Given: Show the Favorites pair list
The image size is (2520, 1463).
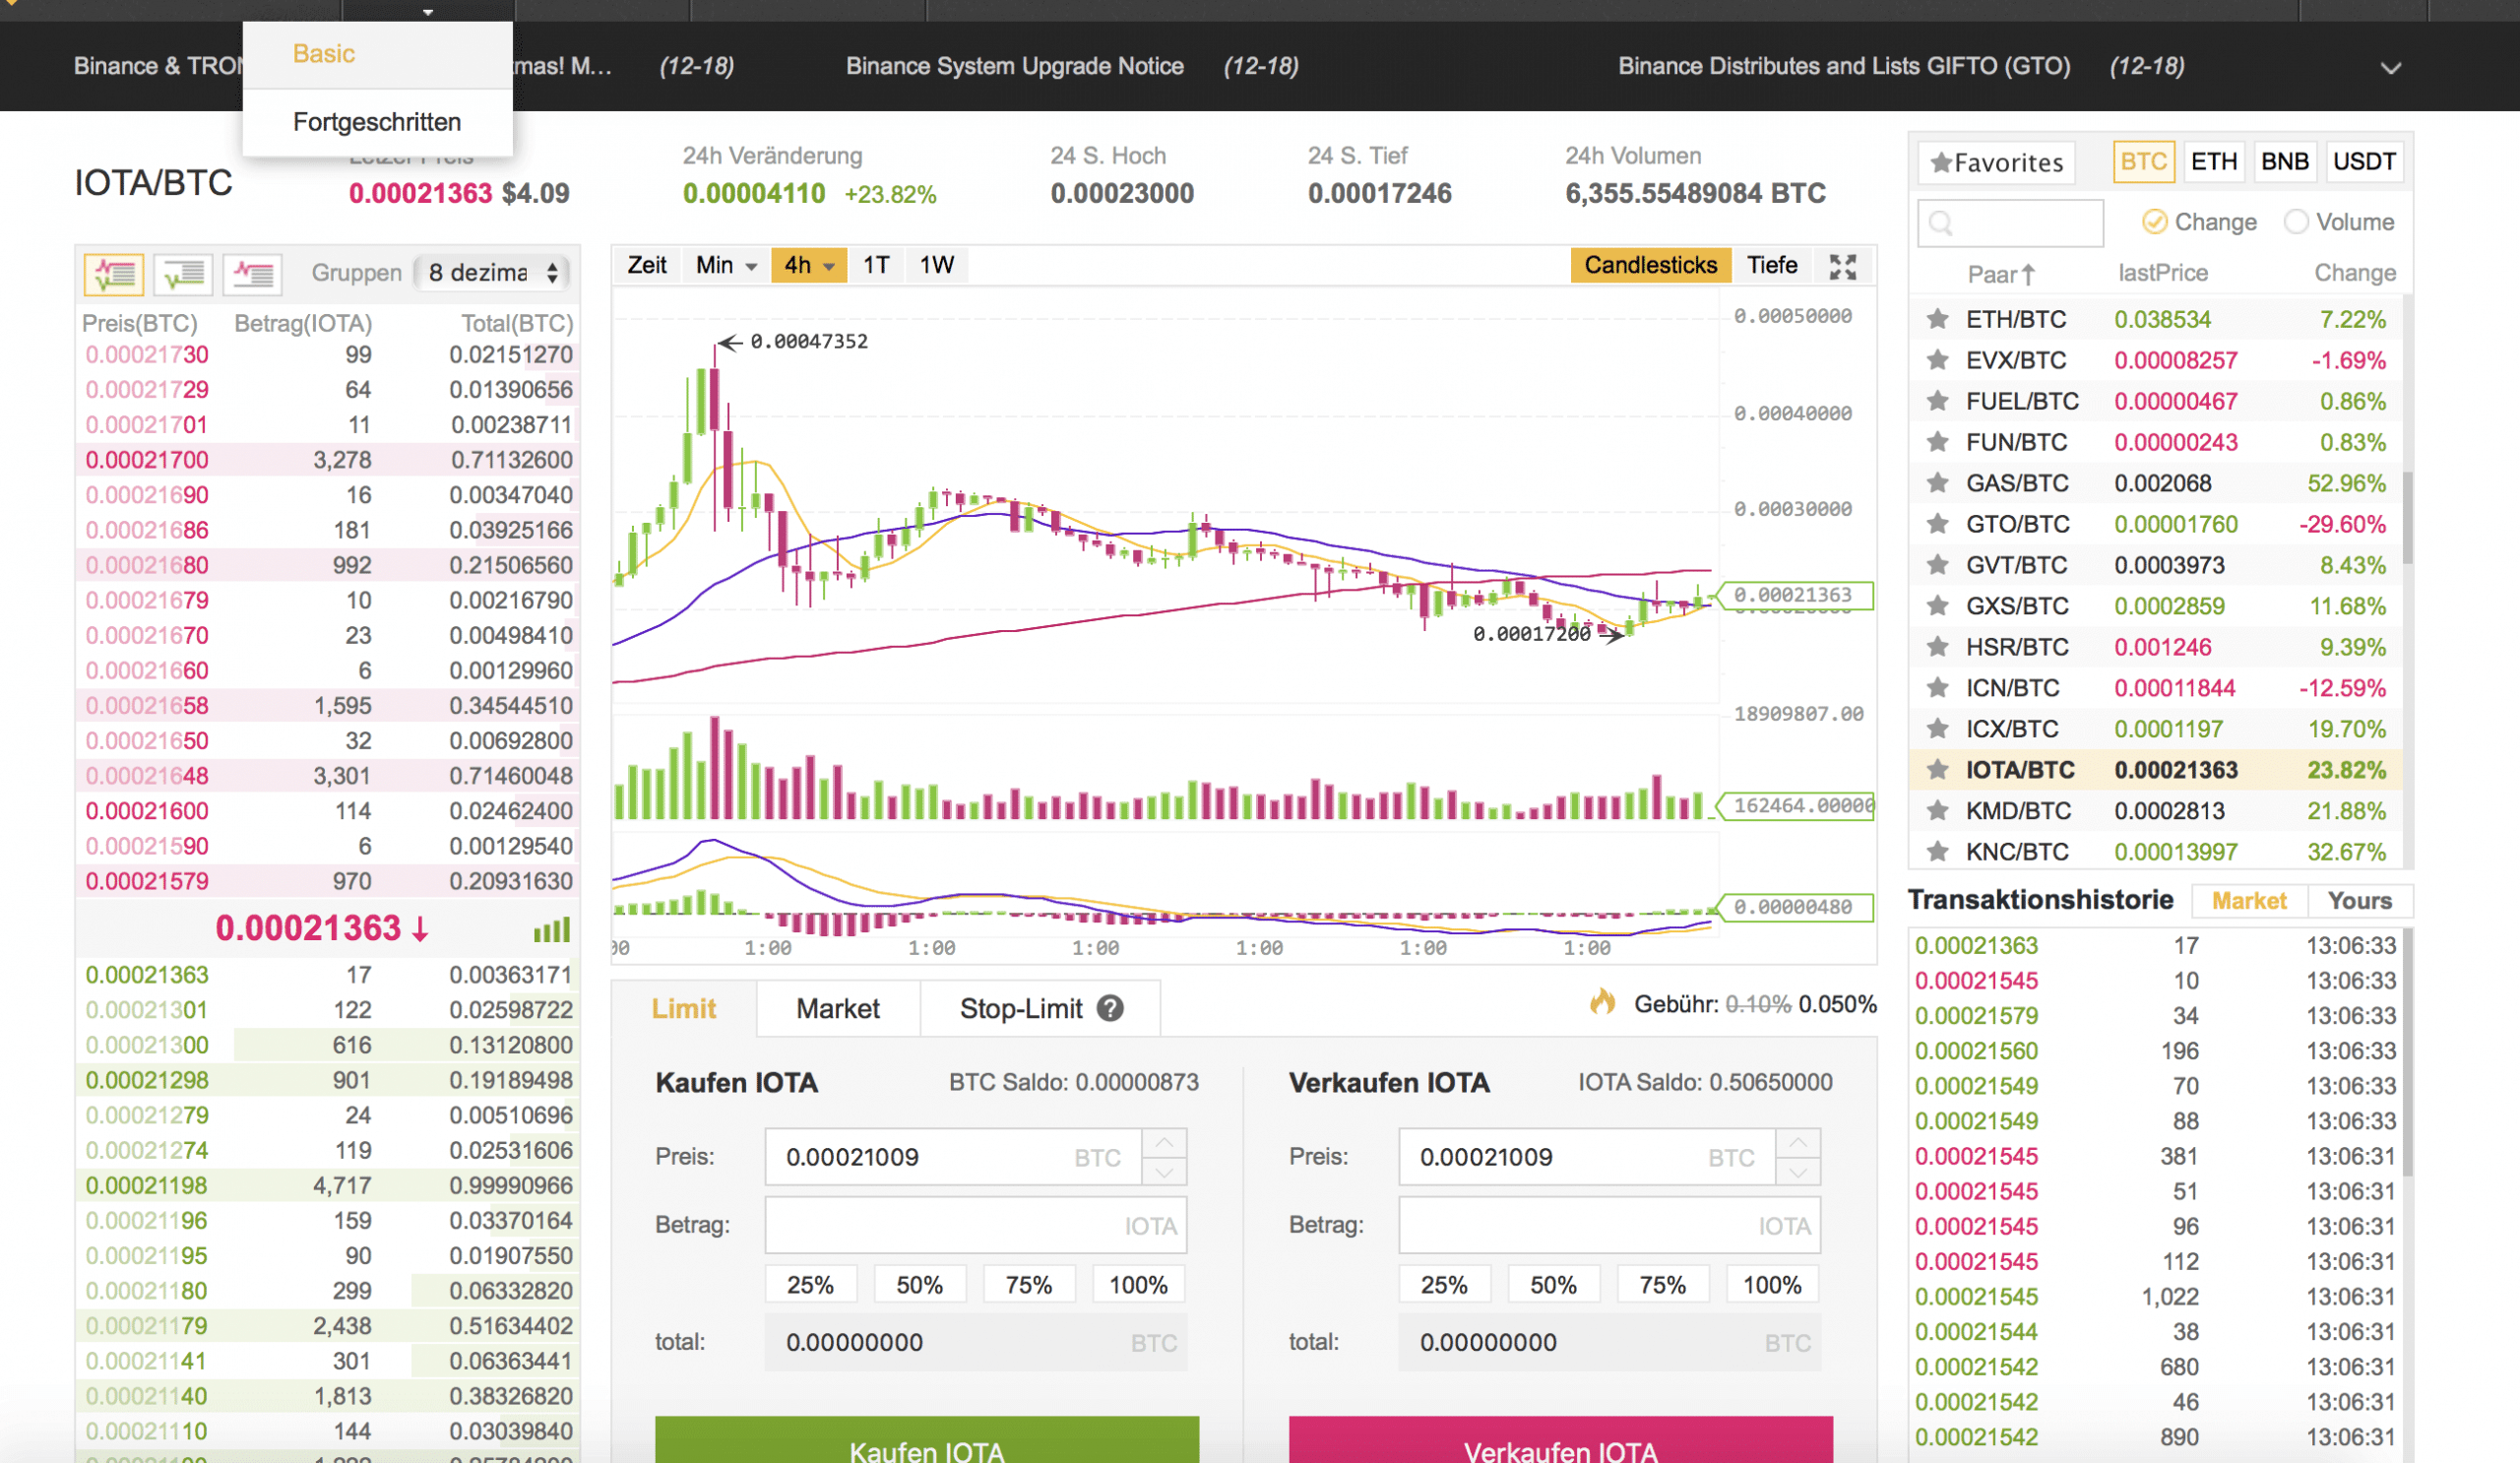Looking at the screenshot, I should (x=1996, y=162).
